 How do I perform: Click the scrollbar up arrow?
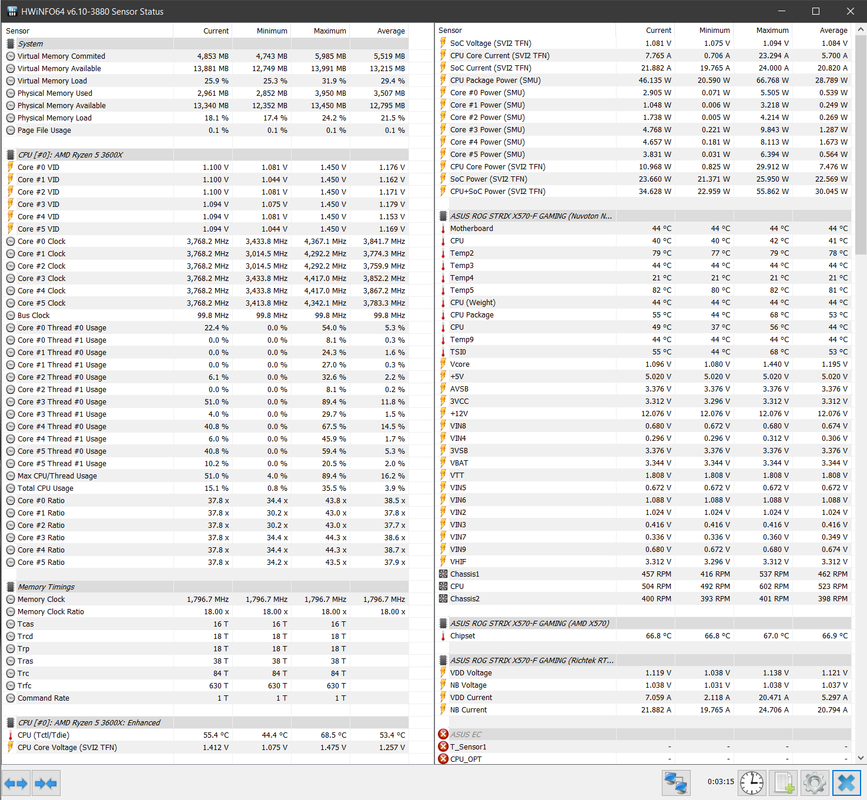860,28
